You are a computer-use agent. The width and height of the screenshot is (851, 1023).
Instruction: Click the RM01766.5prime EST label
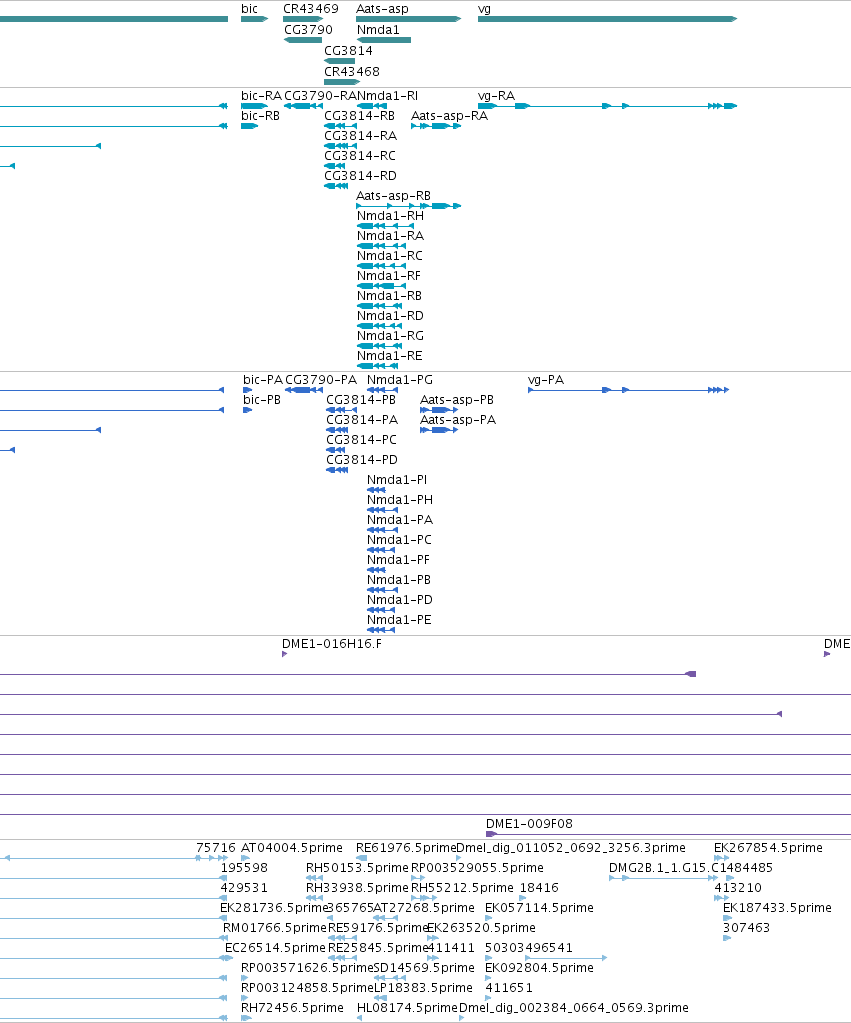[275, 928]
